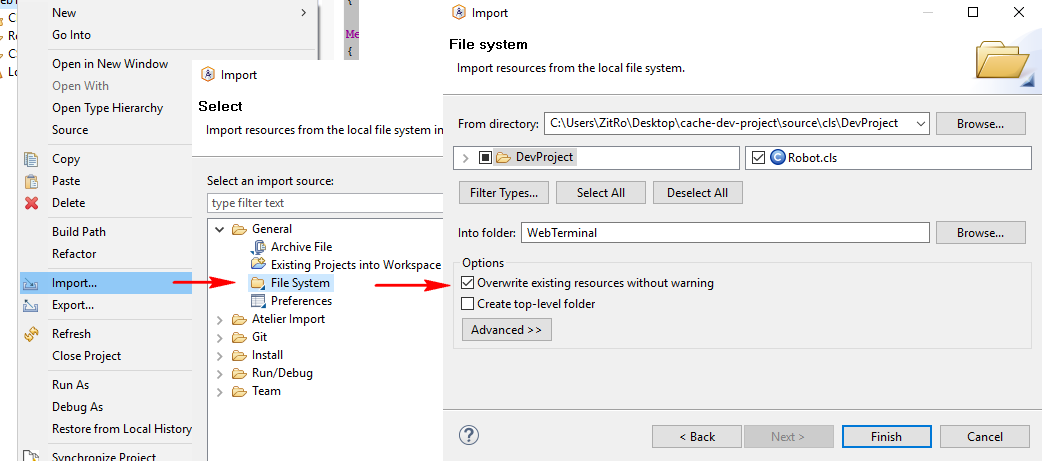Click the Copy icon in context menu
Image resolution: width=1042 pixels, height=461 pixels.
coord(31,159)
